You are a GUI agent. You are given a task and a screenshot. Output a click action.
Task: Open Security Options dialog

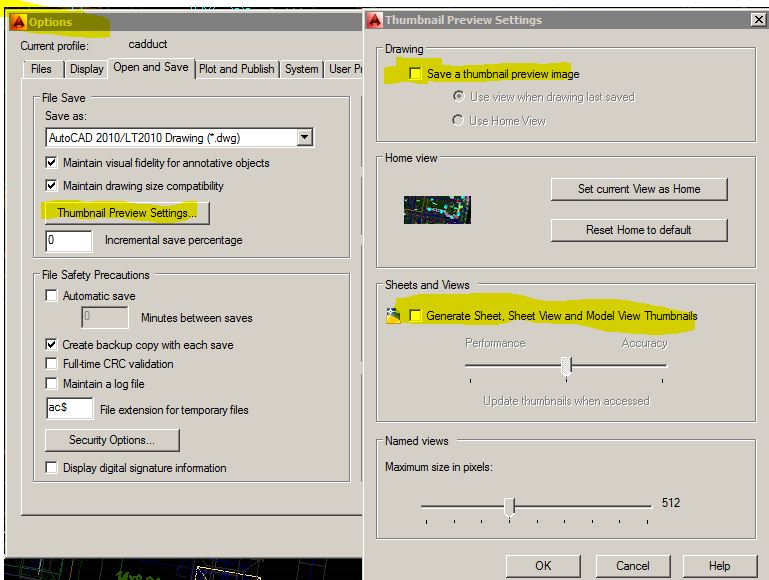[112, 440]
